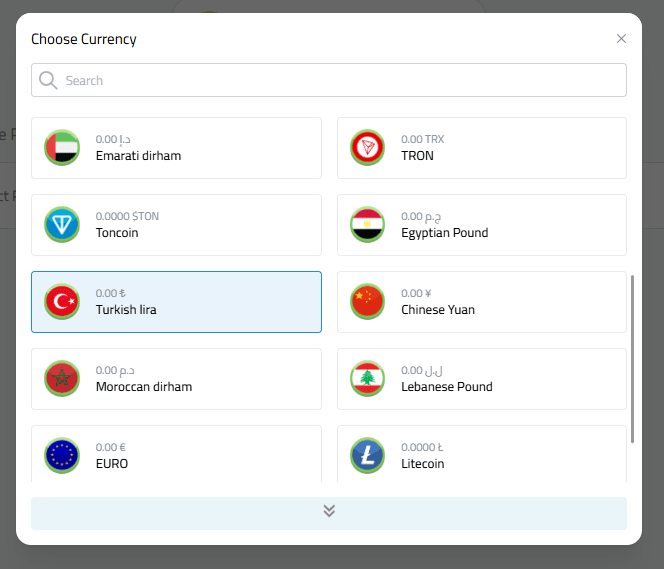Click the blue Toncoin logo icon
The height and width of the screenshot is (569, 664).
(62, 224)
